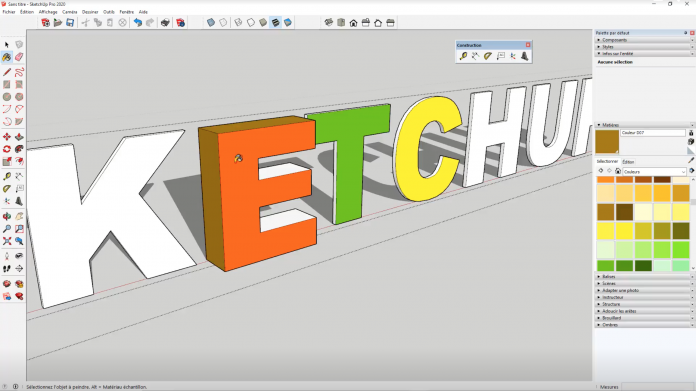Switch to the house Front view

pyautogui.click(x=353, y=23)
